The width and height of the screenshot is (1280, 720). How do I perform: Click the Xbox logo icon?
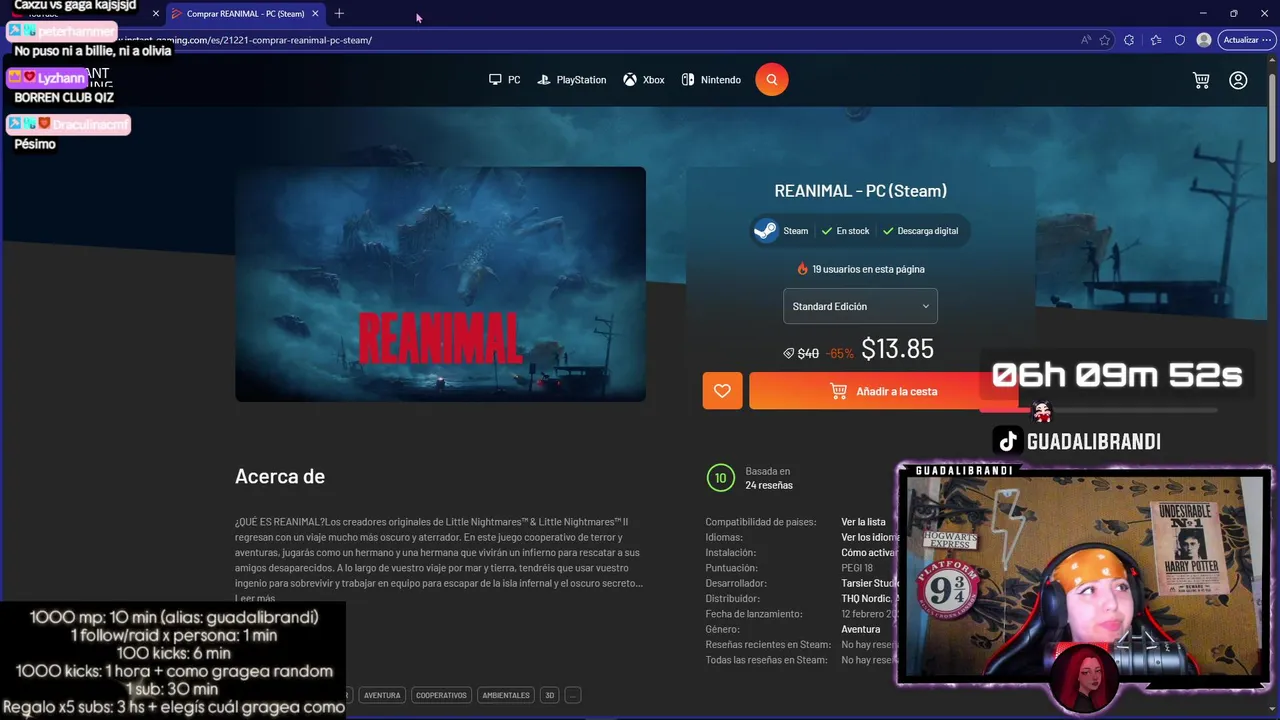pyautogui.click(x=630, y=80)
